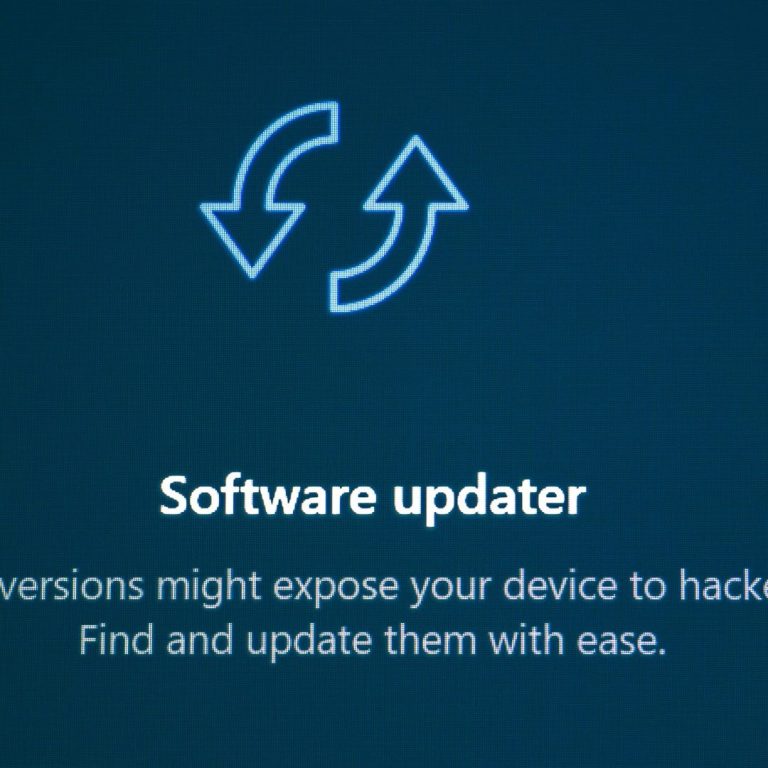768x768 pixels.
Task: Click the tail of the downward curved arrow
Action: tap(331, 122)
